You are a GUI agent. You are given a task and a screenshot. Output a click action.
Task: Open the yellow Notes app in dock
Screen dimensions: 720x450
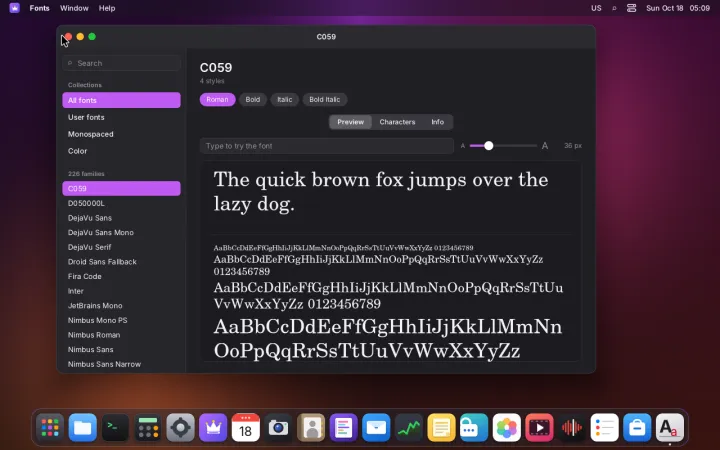click(441, 428)
